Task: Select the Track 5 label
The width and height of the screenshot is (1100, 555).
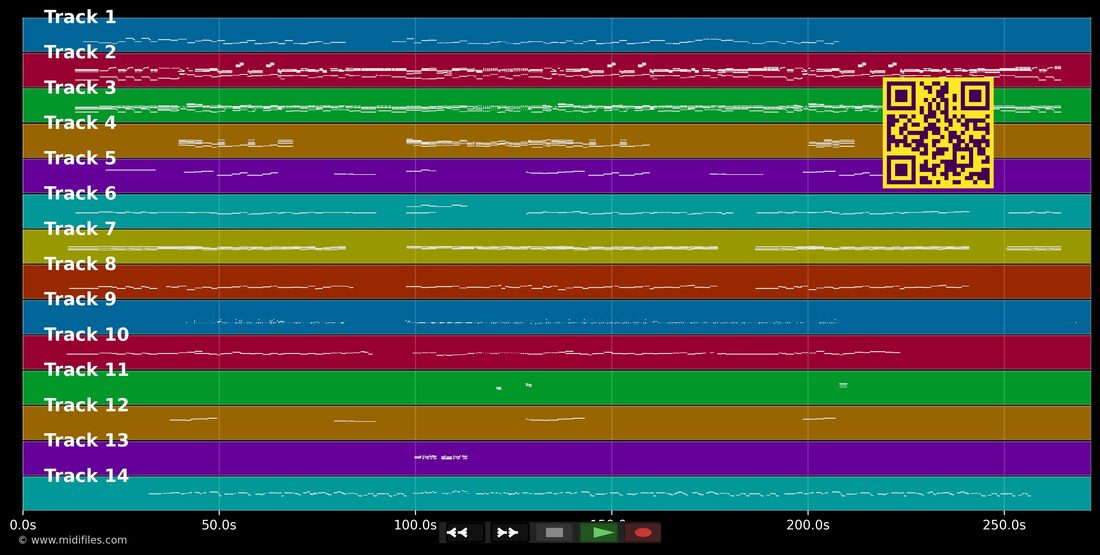Action: [80, 159]
